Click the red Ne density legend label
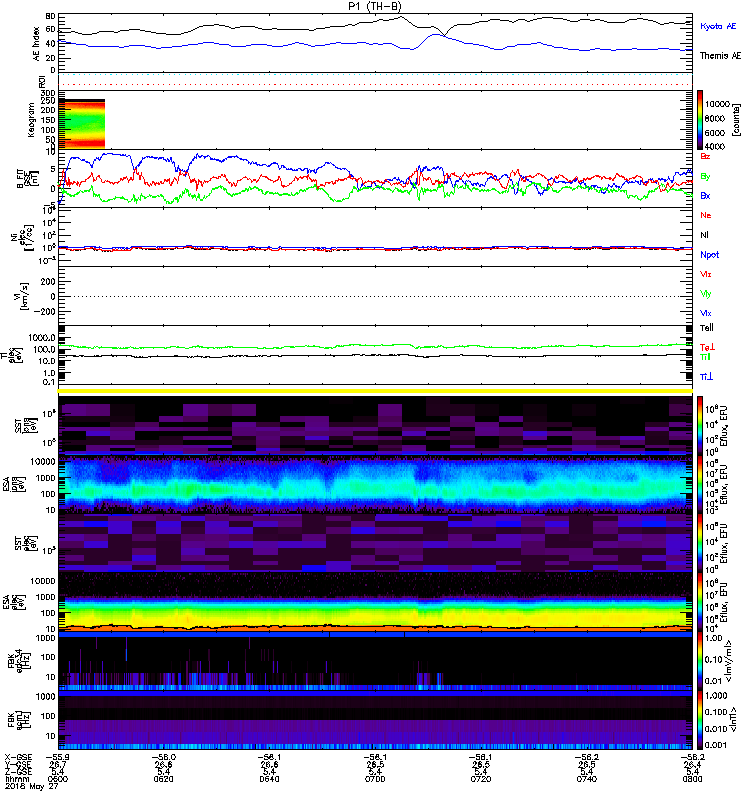The width and height of the screenshot is (750, 800). coord(705,215)
